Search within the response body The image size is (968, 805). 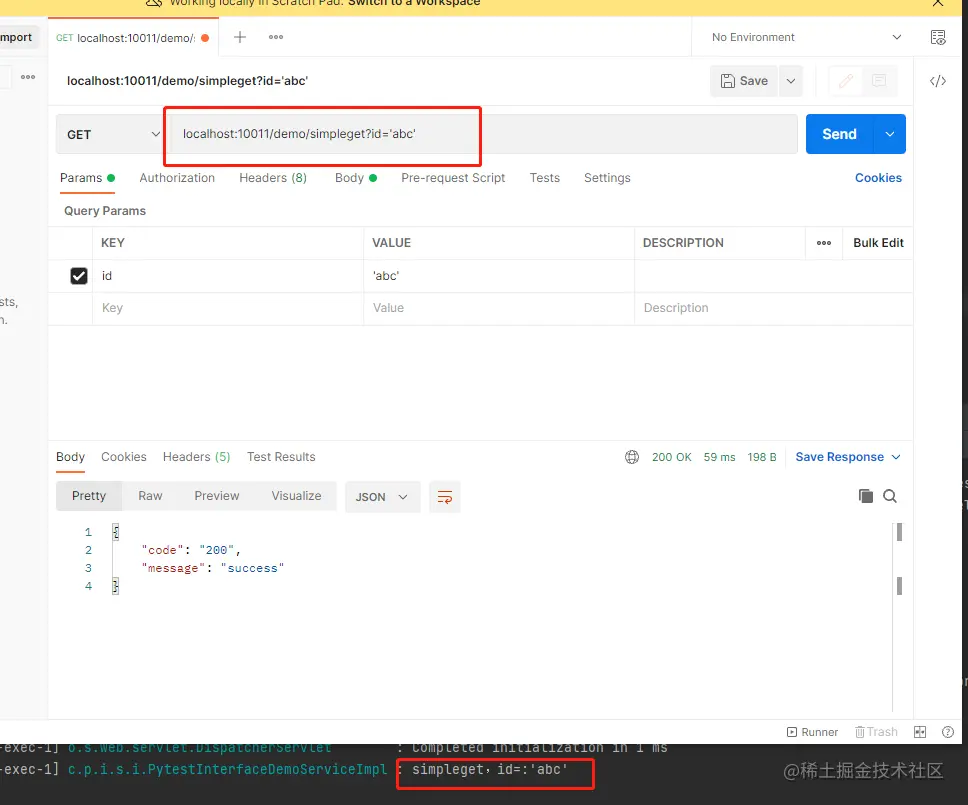890,496
